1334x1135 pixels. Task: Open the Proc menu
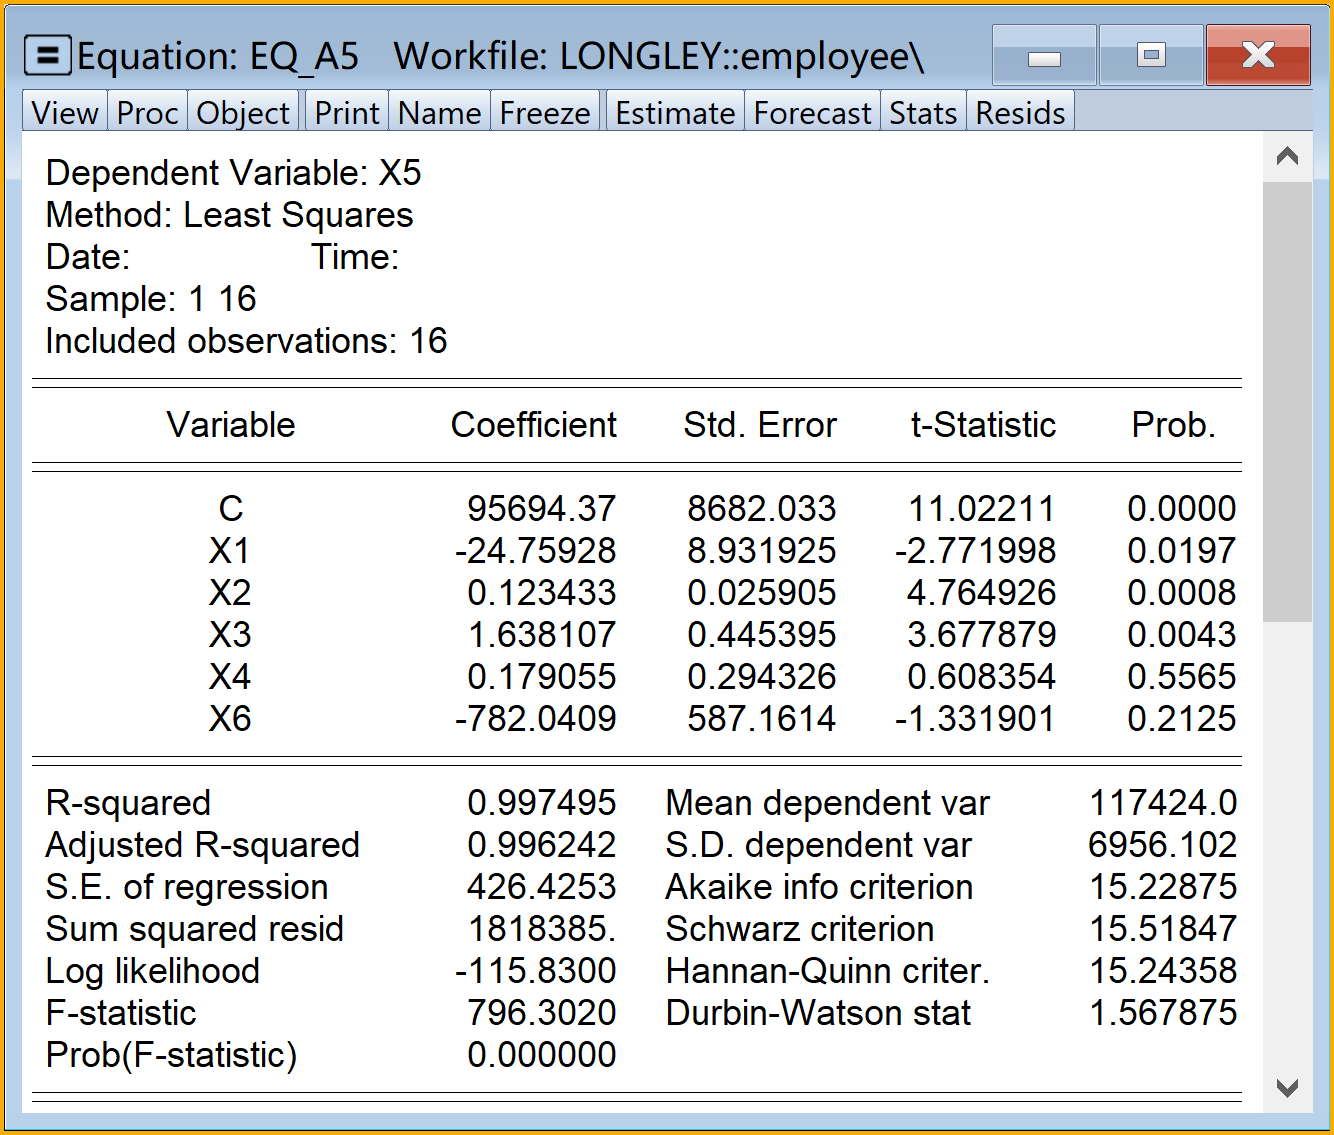click(147, 113)
